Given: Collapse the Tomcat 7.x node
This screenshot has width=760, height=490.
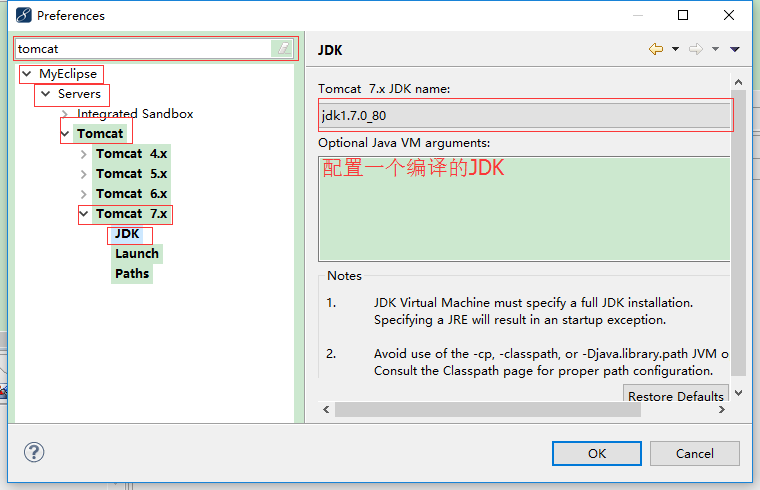Looking at the screenshot, I should point(84,214).
